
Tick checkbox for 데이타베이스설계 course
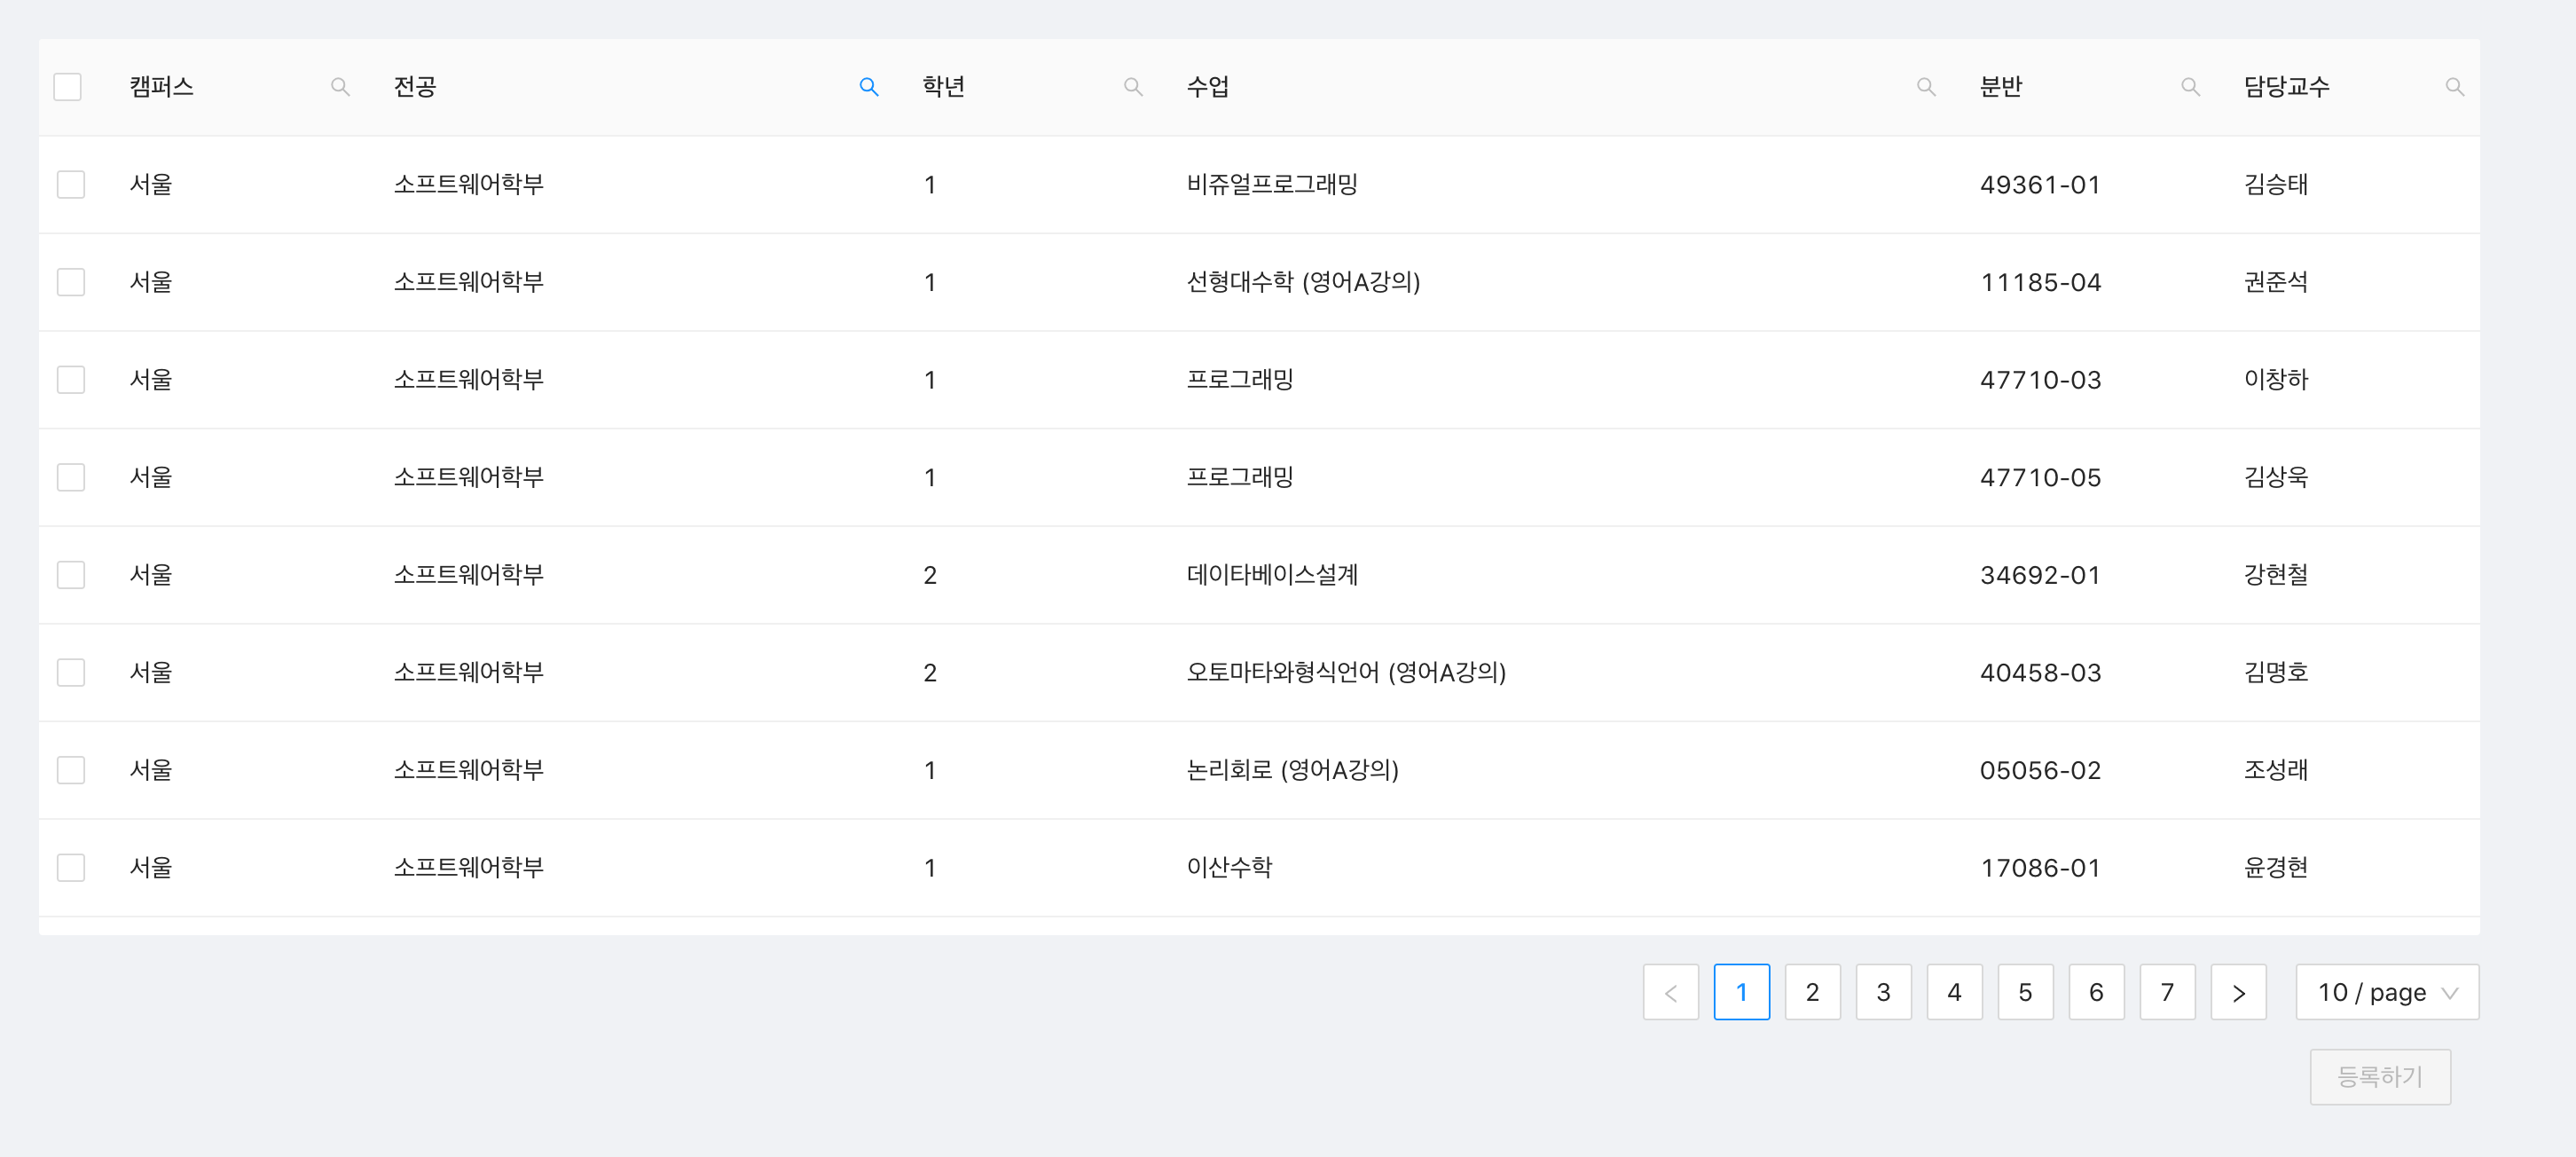pyautogui.click(x=71, y=575)
